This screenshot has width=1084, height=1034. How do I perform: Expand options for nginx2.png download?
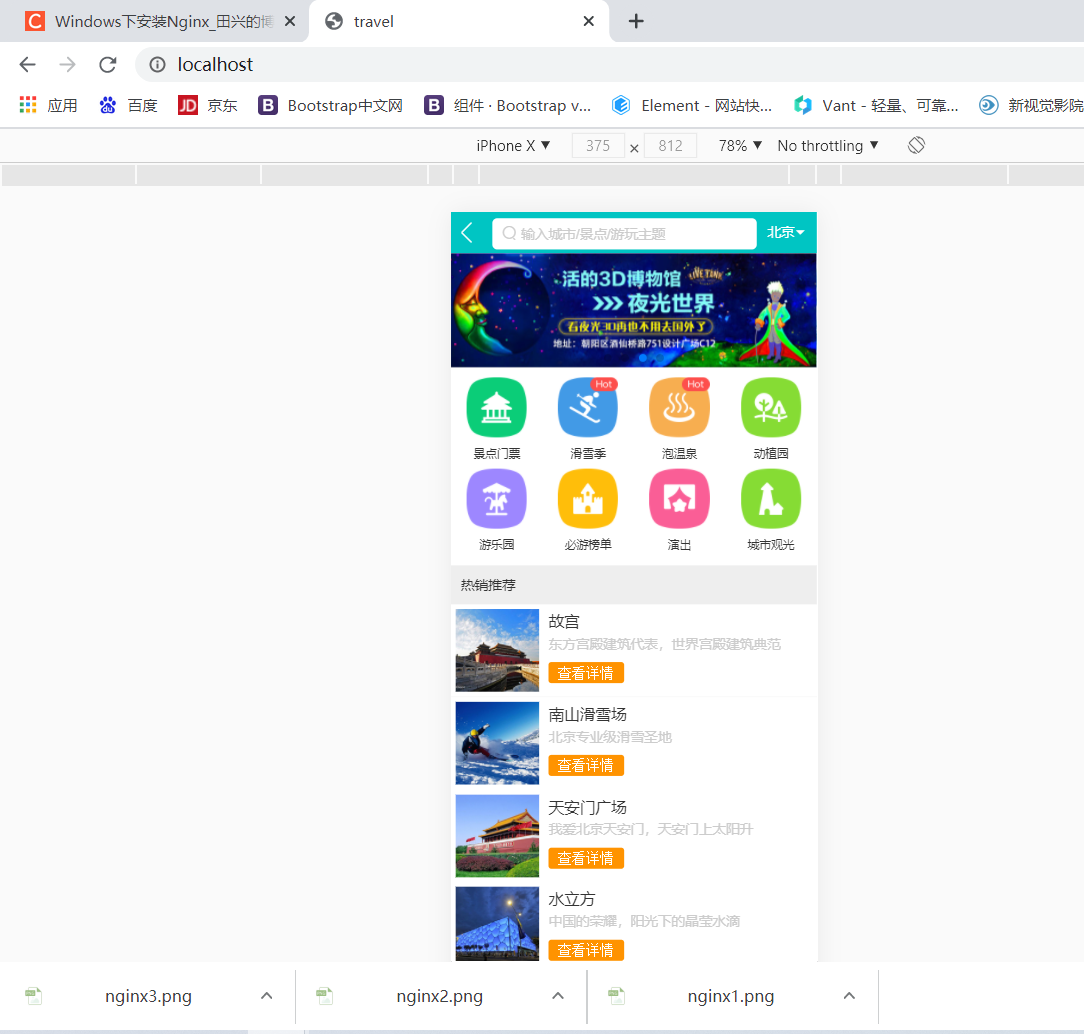(558, 996)
